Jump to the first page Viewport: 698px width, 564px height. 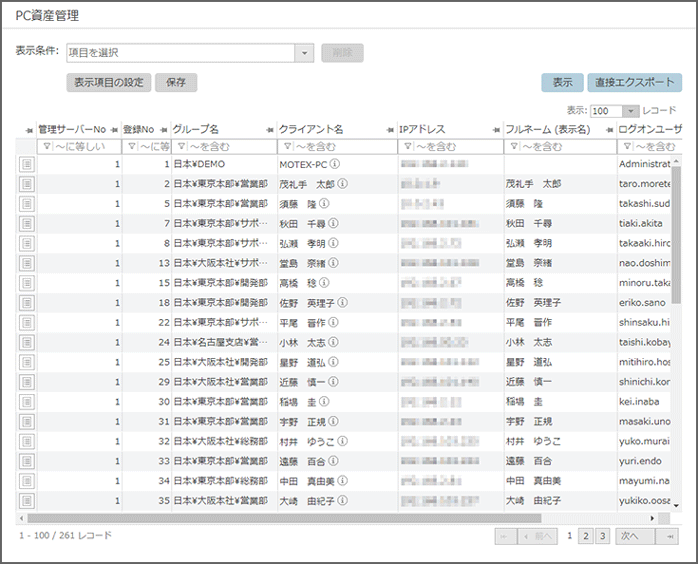click(x=506, y=536)
